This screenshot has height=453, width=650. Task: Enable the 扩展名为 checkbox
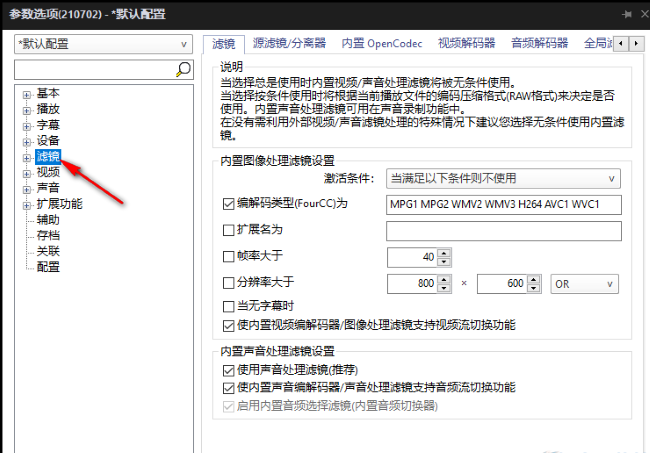coord(228,231)
